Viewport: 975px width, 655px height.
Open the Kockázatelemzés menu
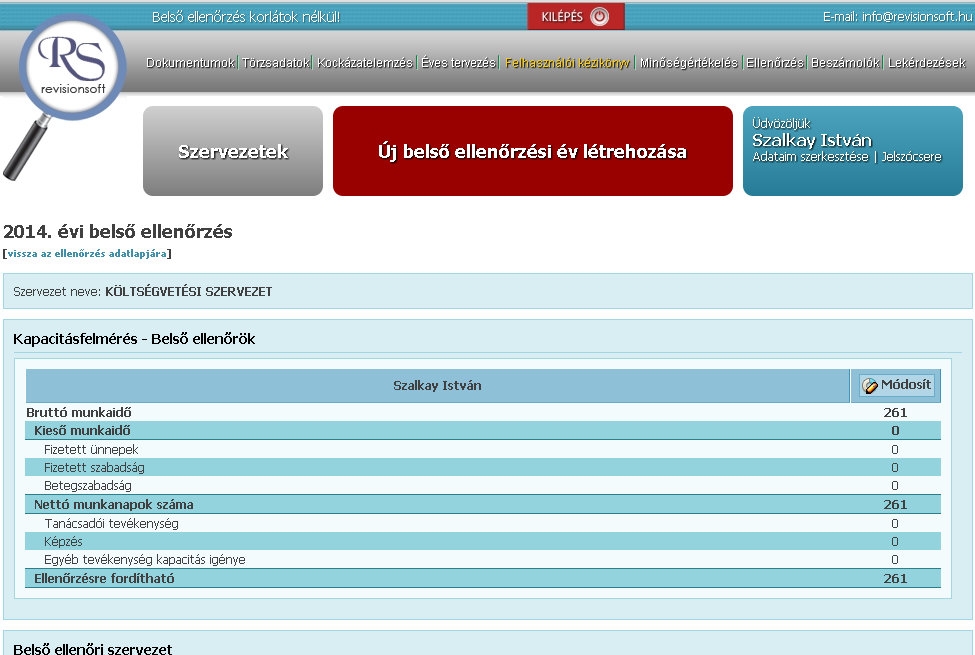click(365, 63)
